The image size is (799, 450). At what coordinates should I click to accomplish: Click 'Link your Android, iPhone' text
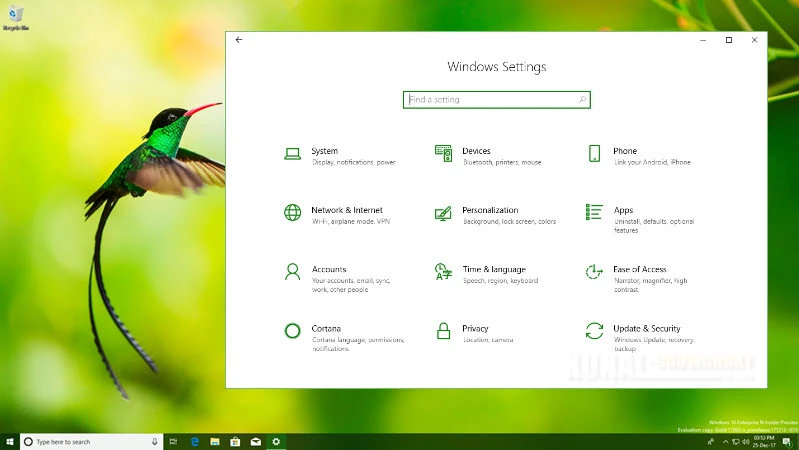(x=652, y=162)
